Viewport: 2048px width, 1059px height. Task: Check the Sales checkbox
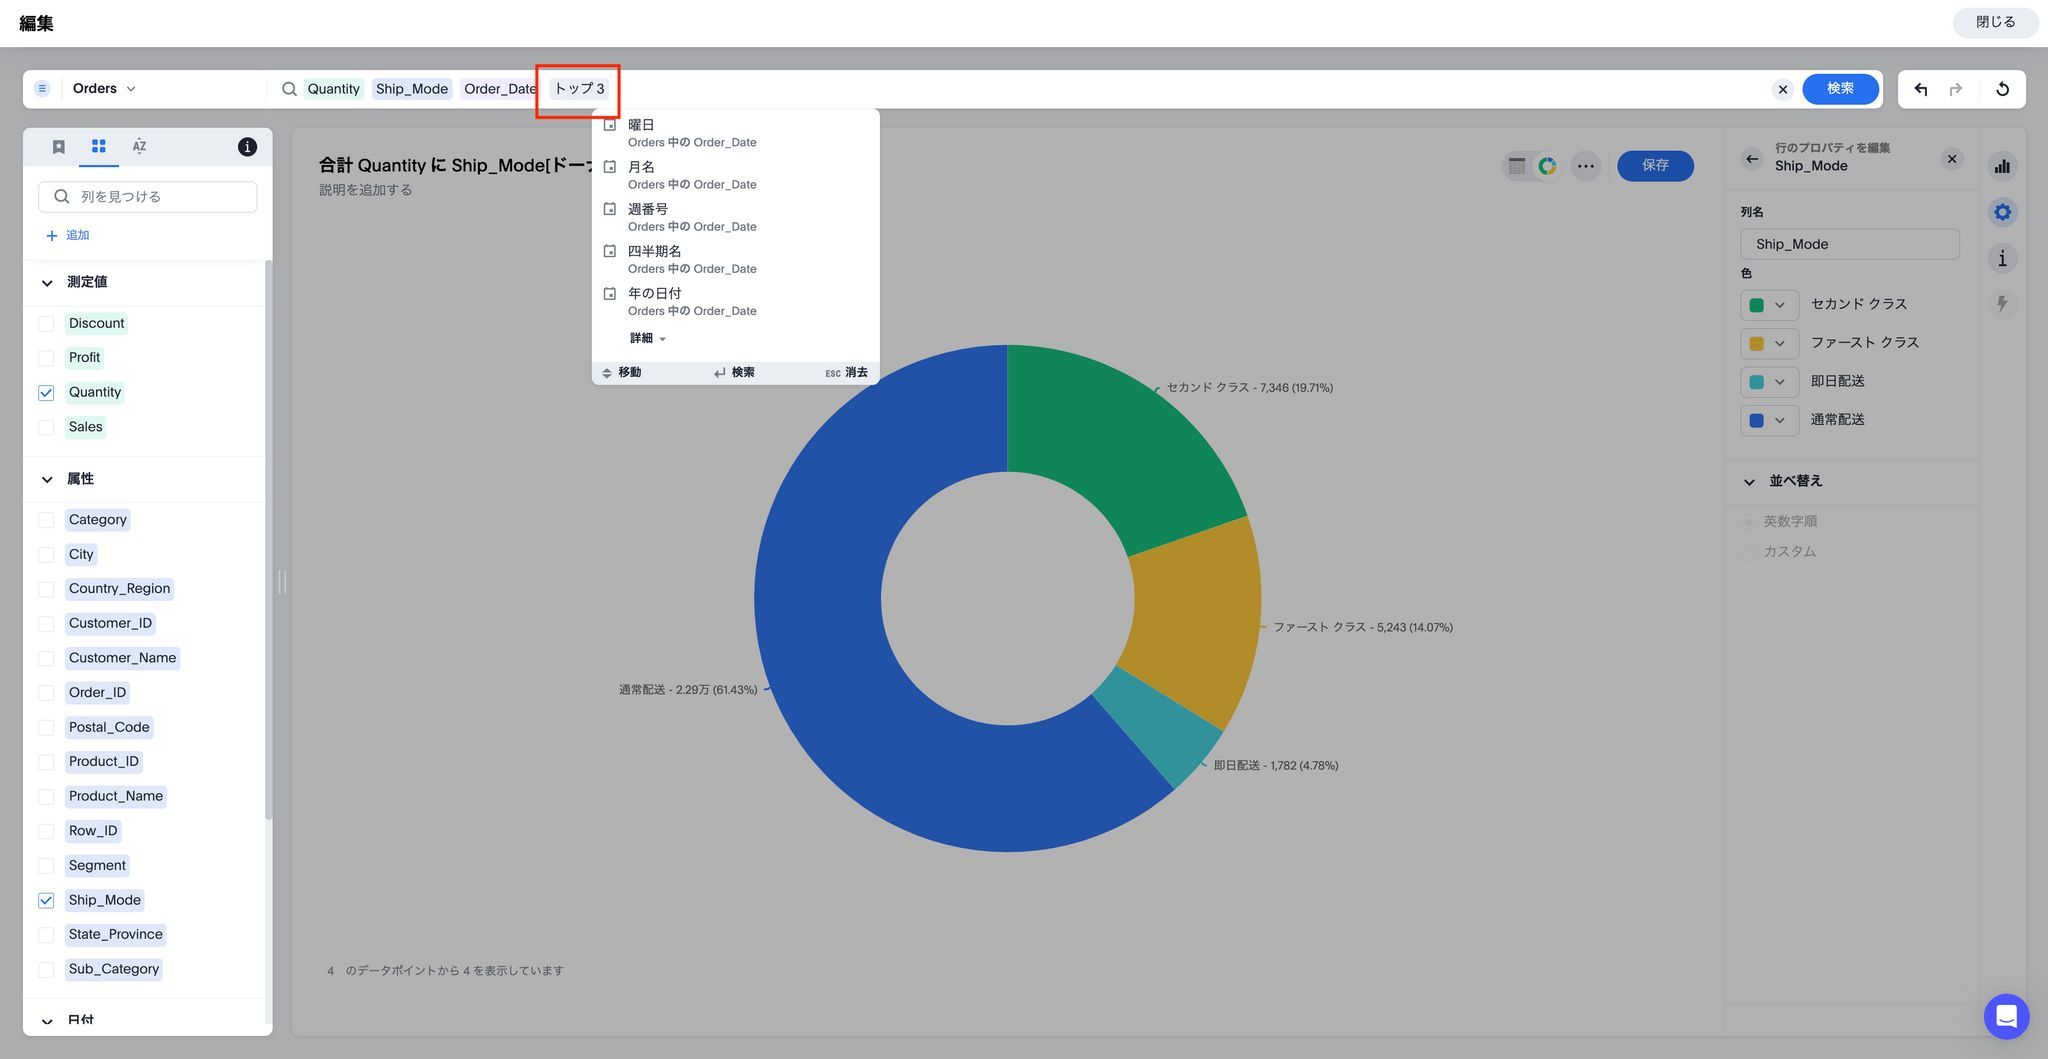[x=46, y=428]
